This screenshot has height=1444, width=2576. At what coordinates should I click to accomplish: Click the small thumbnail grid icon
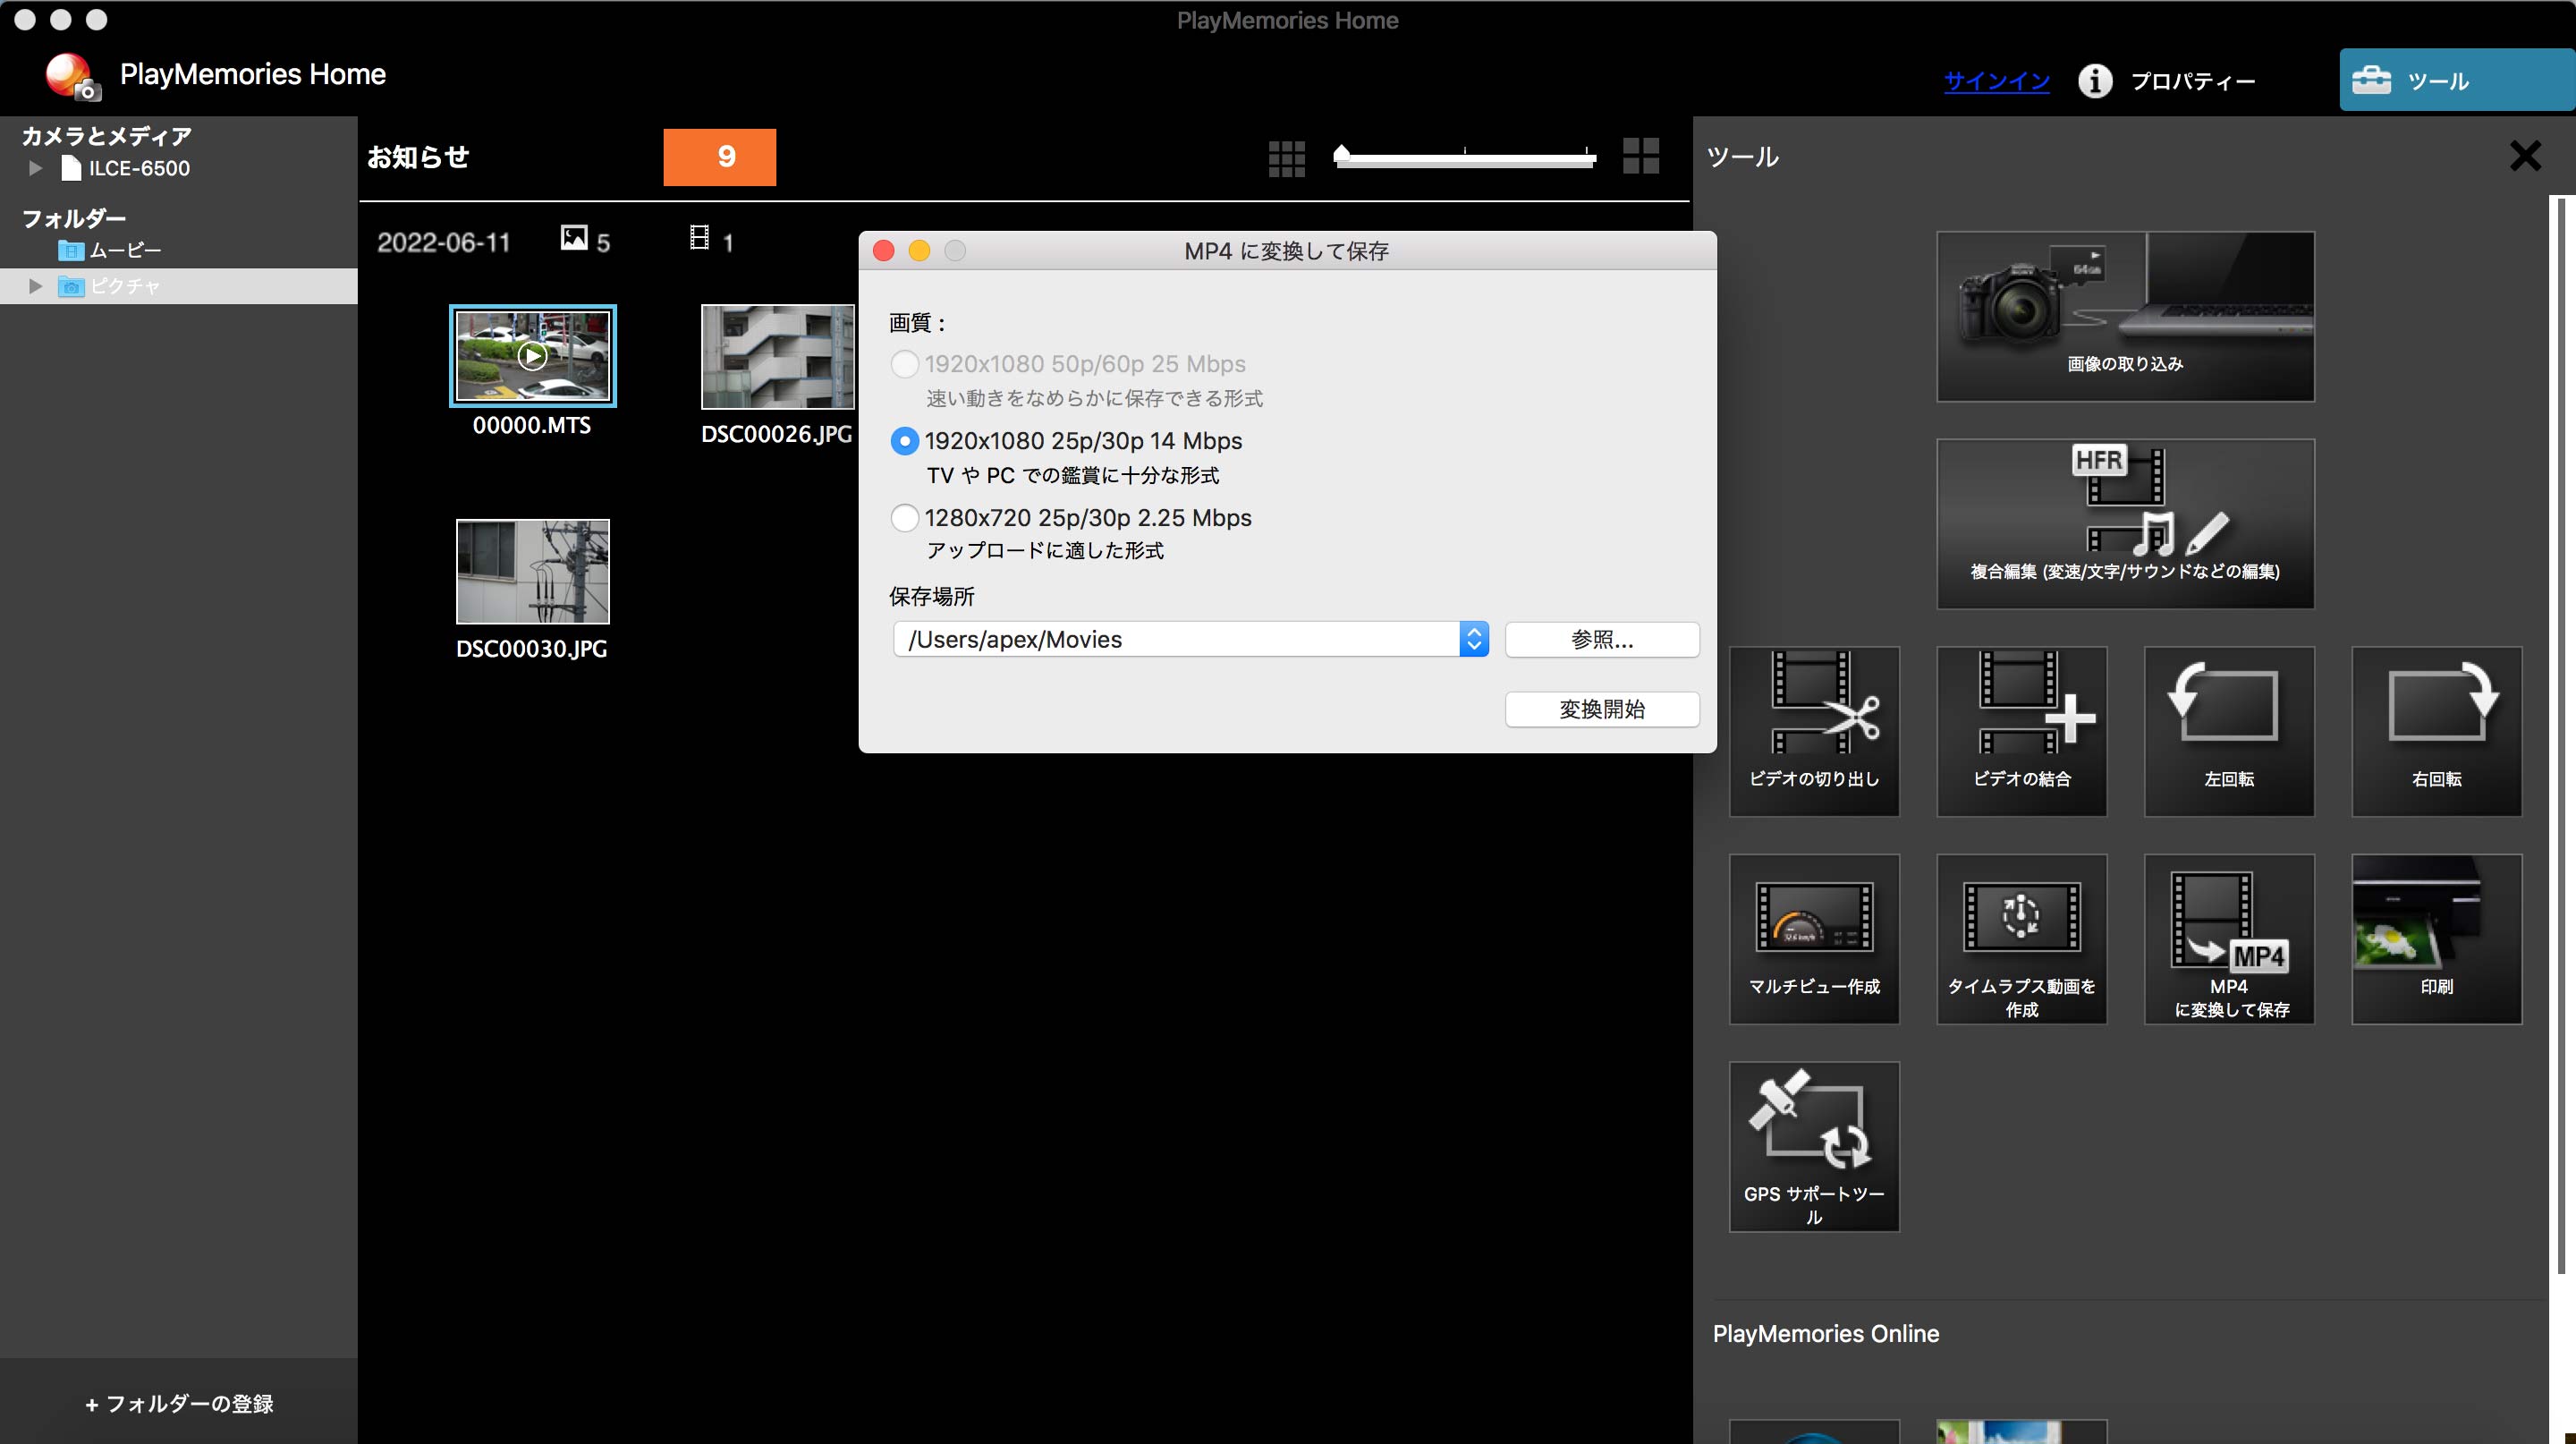pyautogui.click(x=1286, y=158)
